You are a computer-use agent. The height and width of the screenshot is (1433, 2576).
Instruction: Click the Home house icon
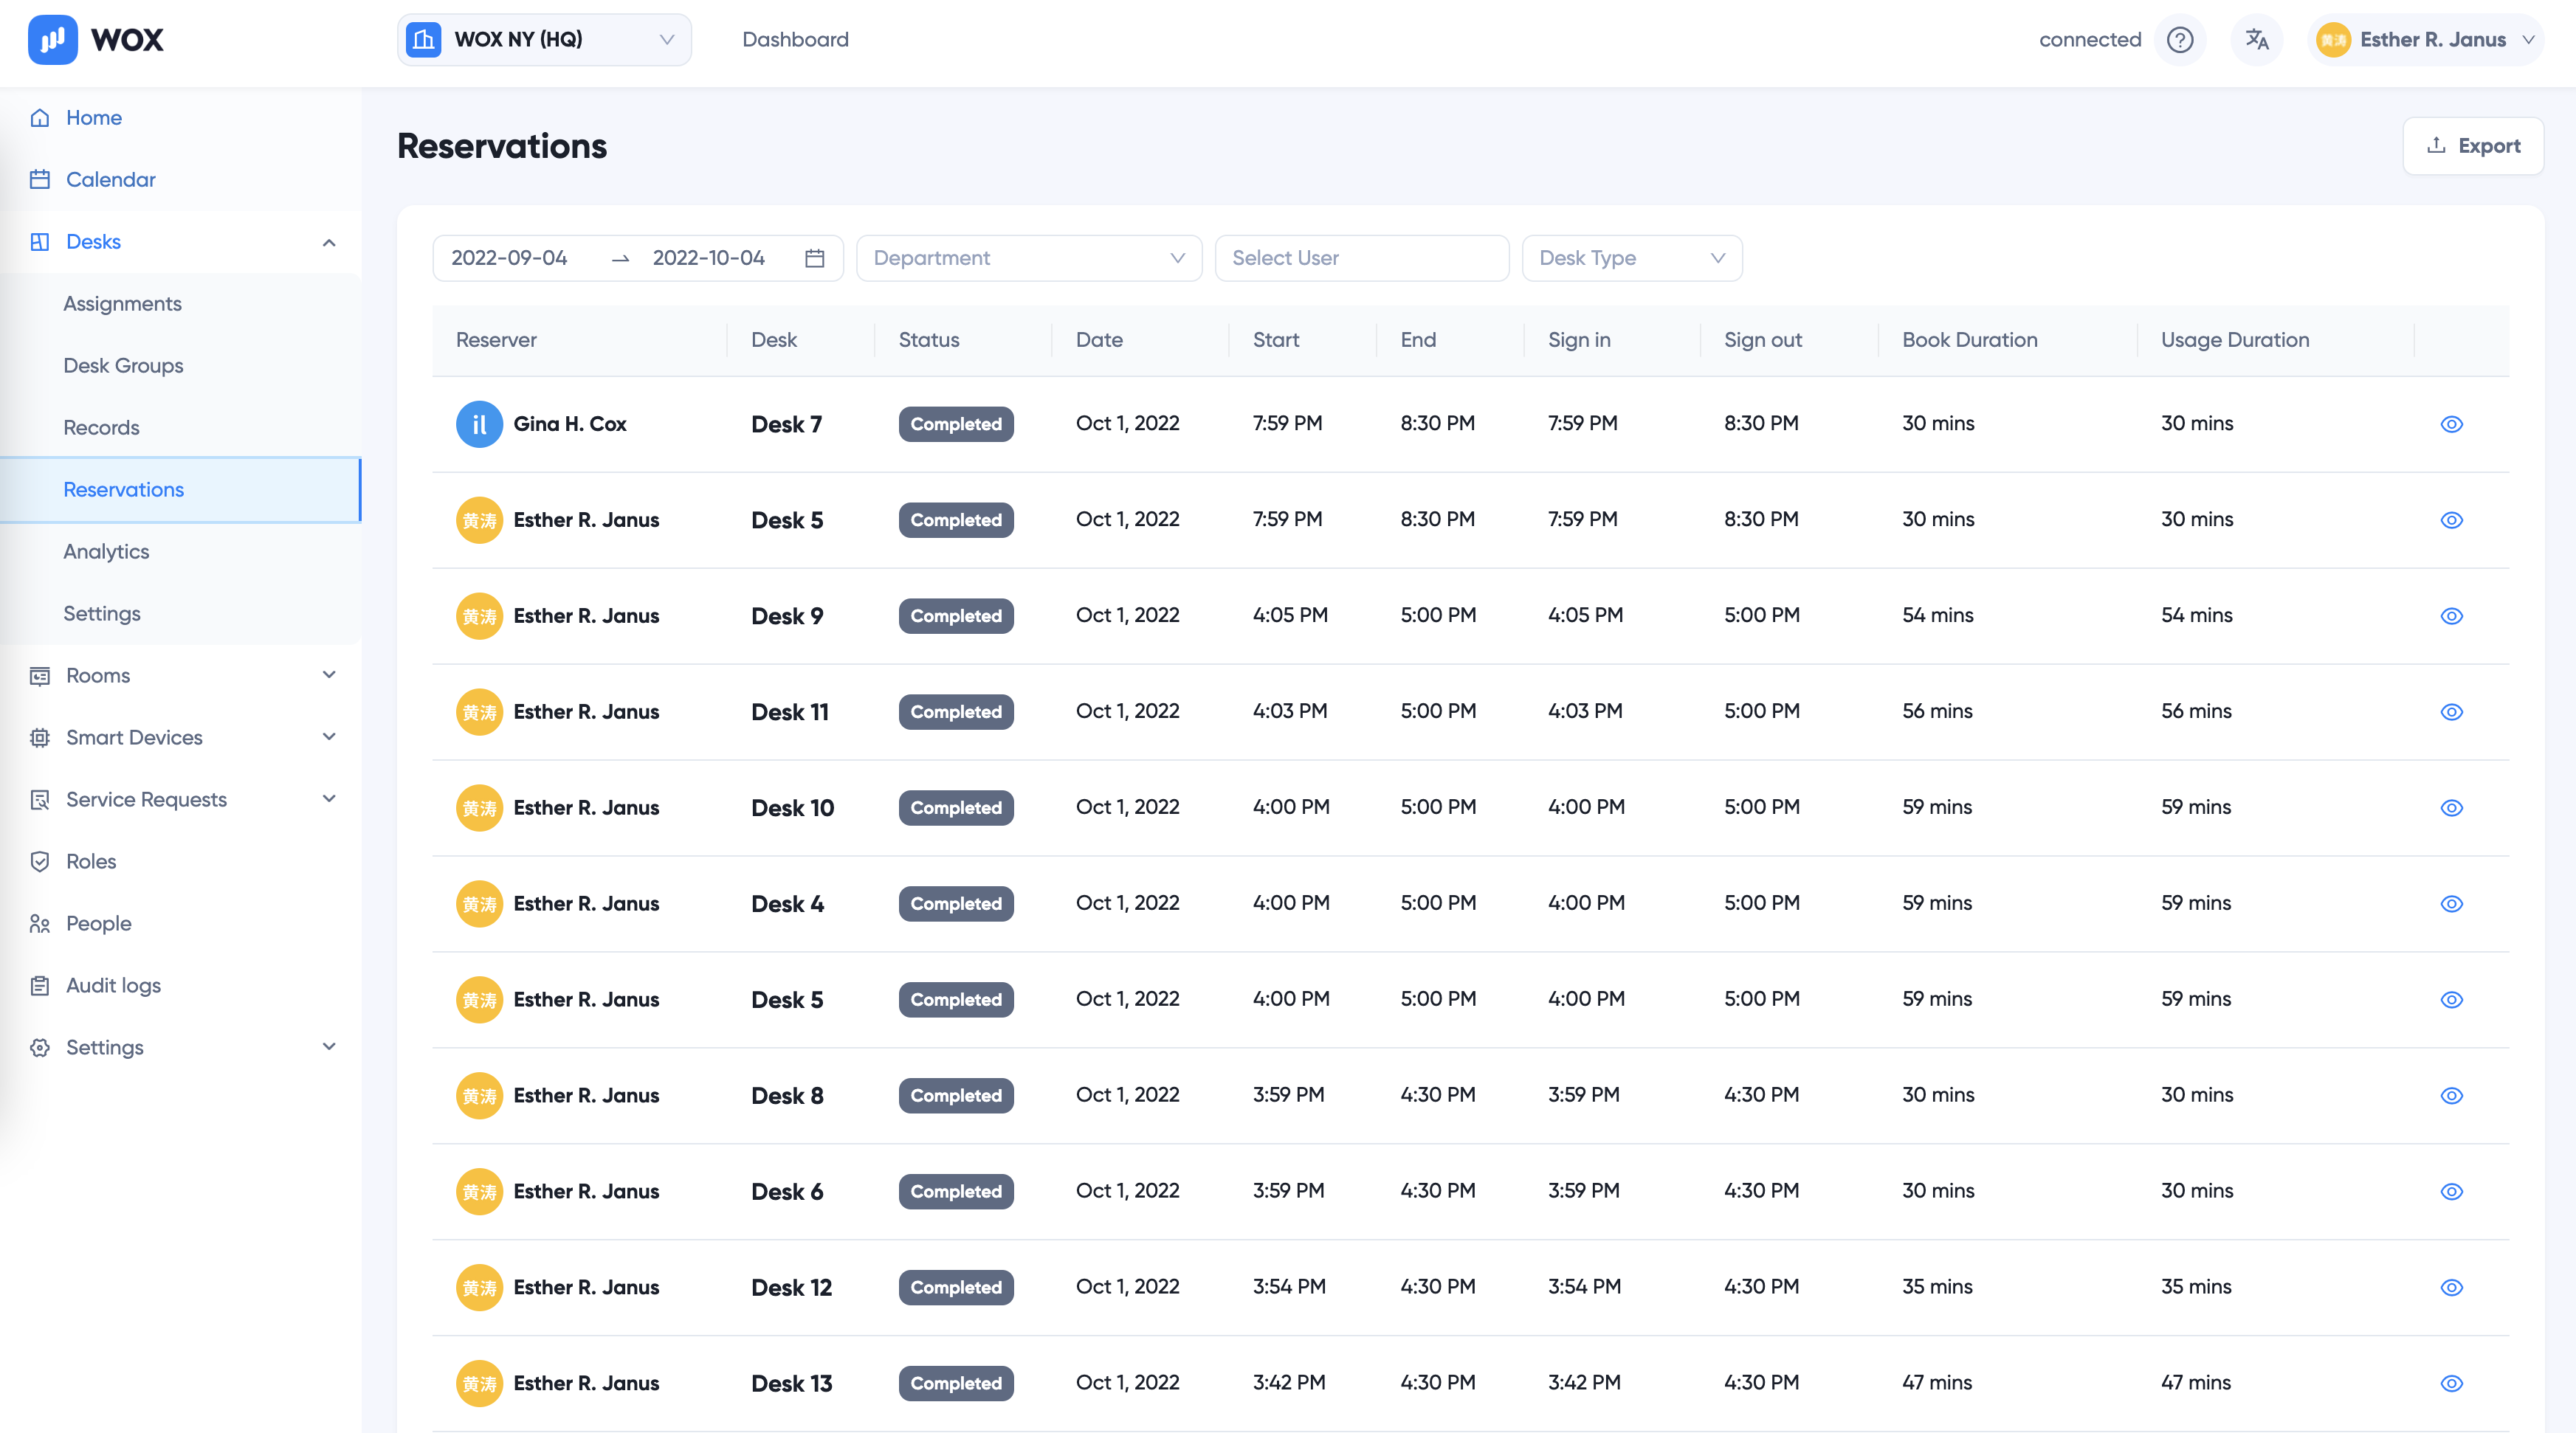coord(40,118)
